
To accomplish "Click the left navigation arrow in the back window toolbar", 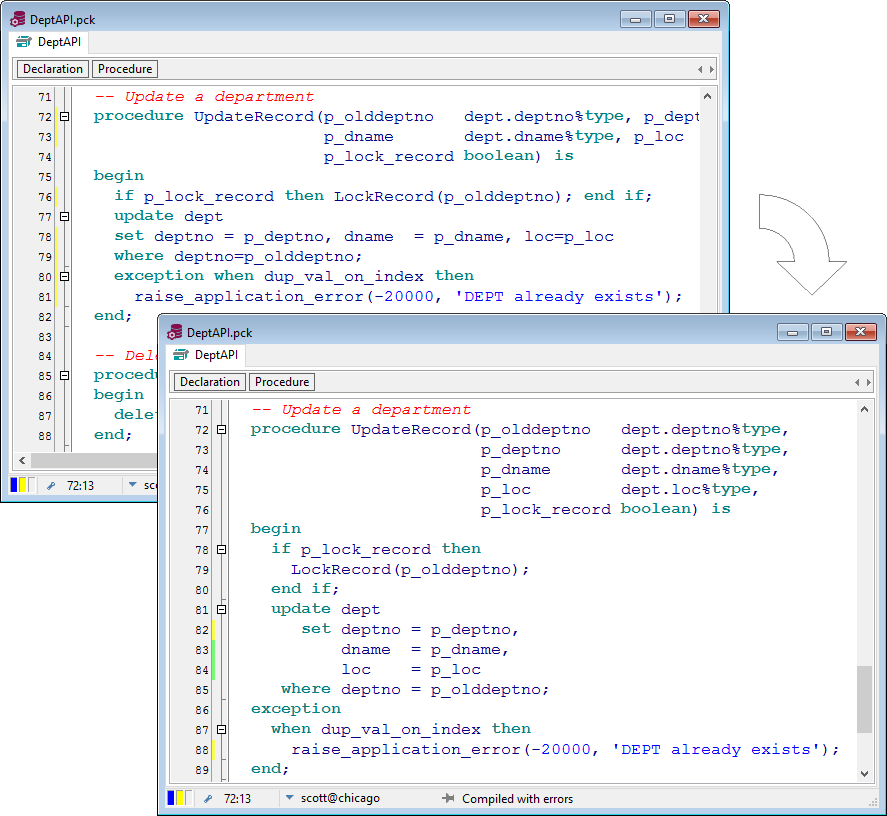I will [x=700, y=70].
